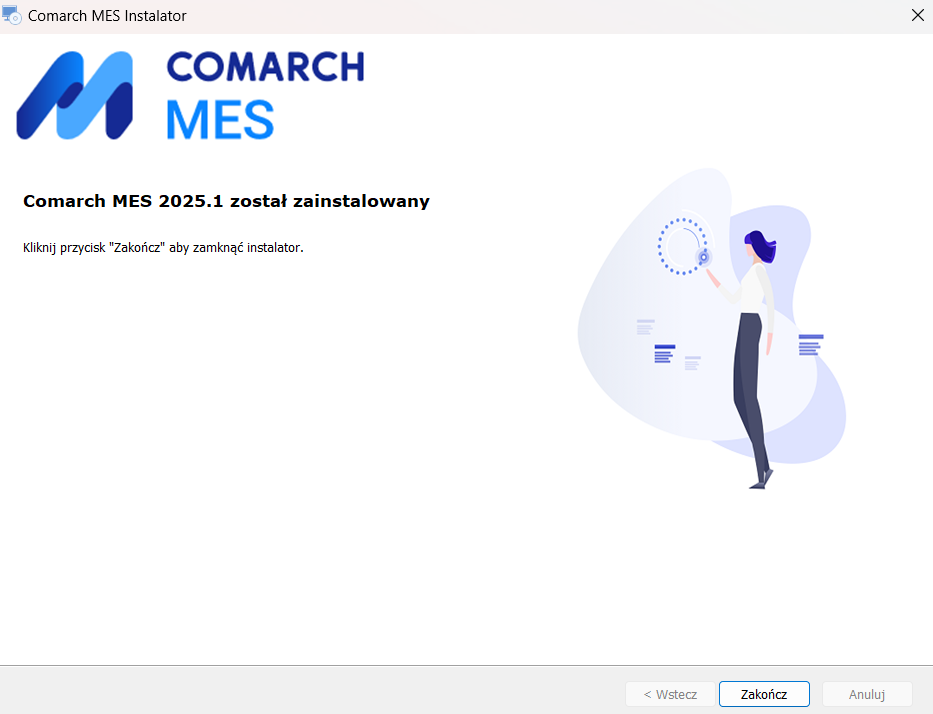
Task: Click the text "Kliknij przycisk "Zakończ" aby zamknąć instalator."
Action: 163,248
